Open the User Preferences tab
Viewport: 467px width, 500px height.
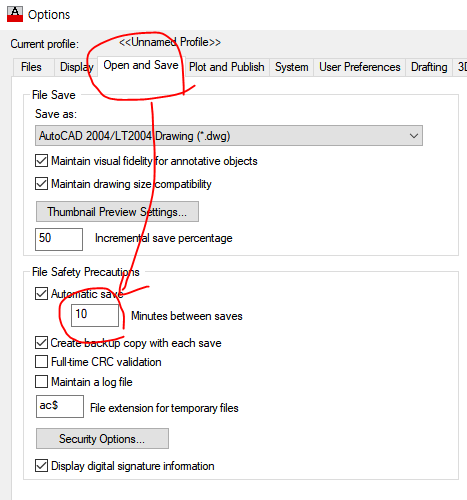(x=360, y=67)
